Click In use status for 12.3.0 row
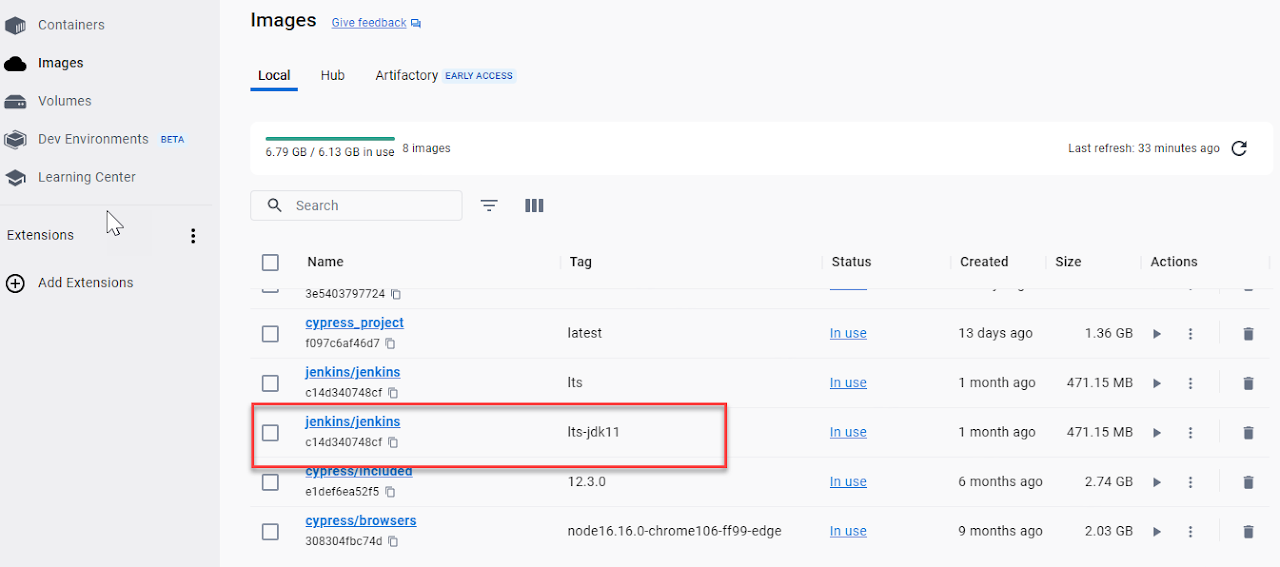The height and width of the screenshot is (567, 1280). tap(848, 482)
